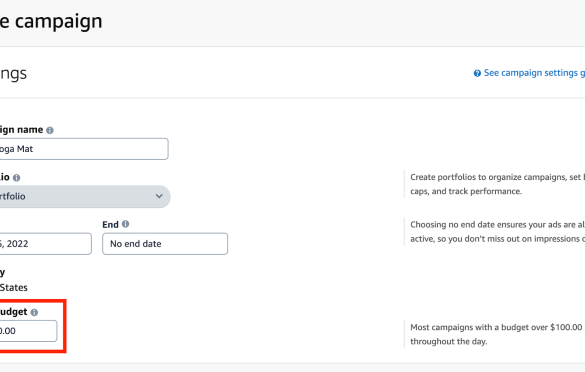Click the No end date field
Screen dimensions: 585x372
[x=165, y=244]
